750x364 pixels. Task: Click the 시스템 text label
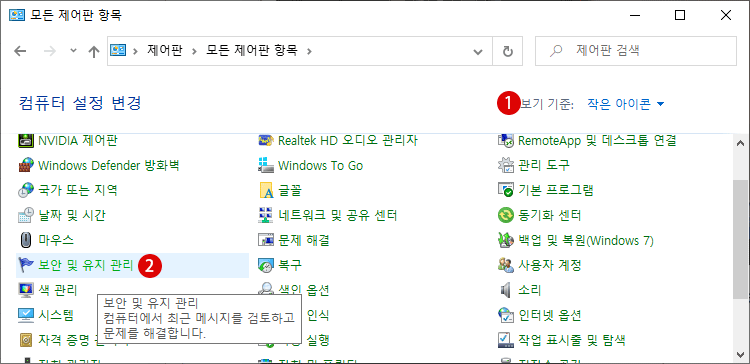(x=56, y=315)
